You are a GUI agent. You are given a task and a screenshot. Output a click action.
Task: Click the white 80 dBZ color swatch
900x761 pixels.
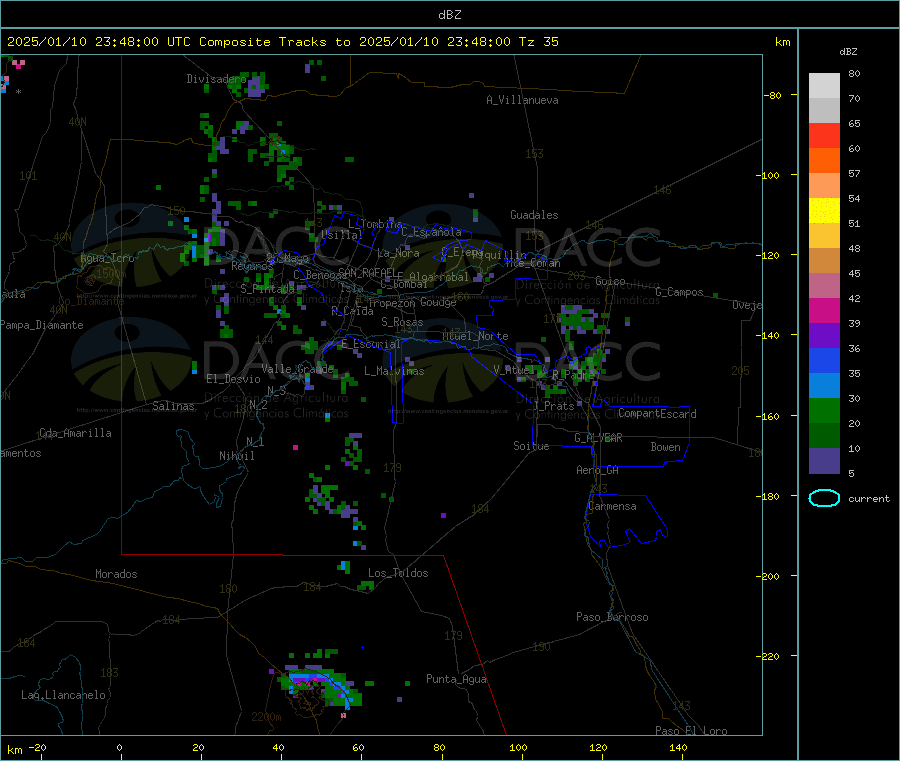click(824, 86)
